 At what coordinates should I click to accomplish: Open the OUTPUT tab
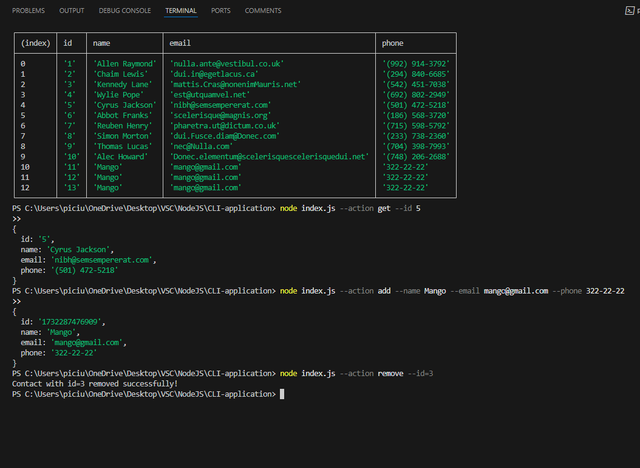coord(71,11)
